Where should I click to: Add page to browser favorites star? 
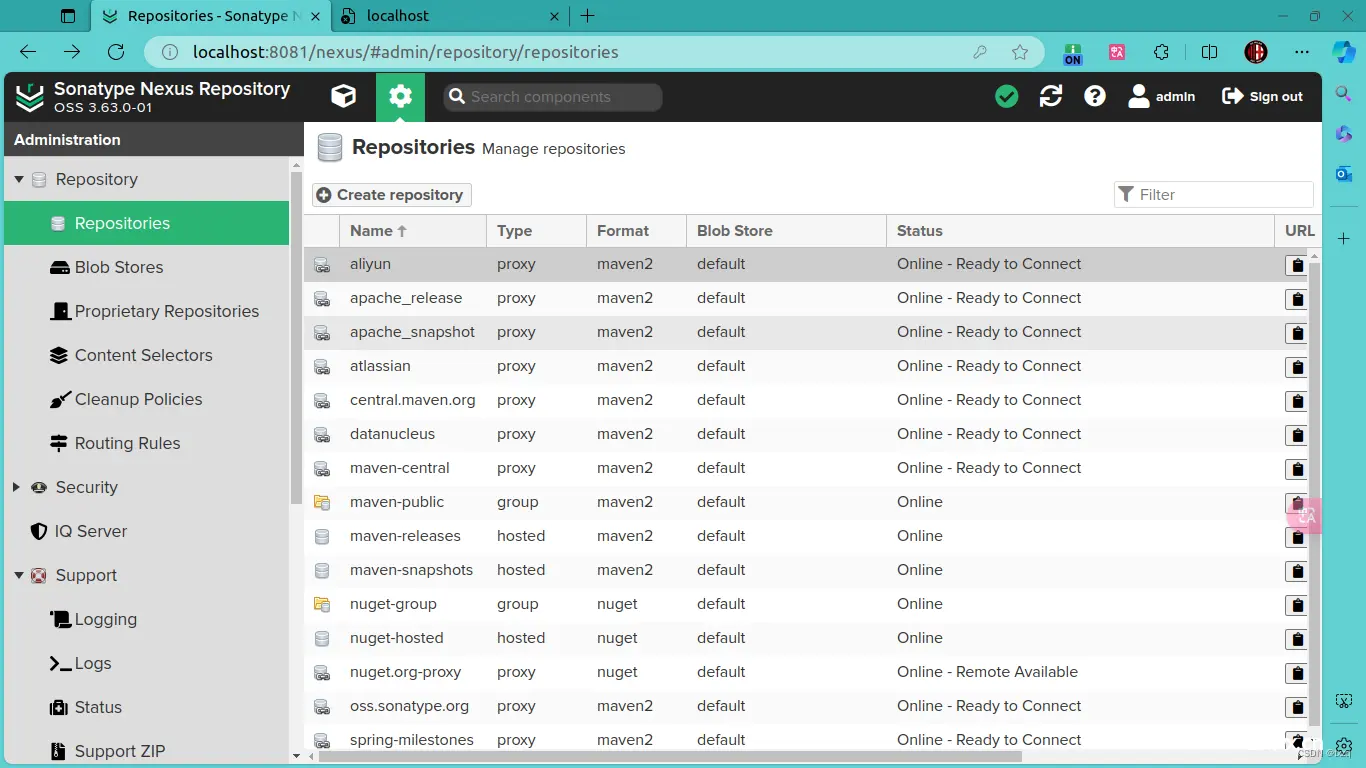[x=1020, y=52]
